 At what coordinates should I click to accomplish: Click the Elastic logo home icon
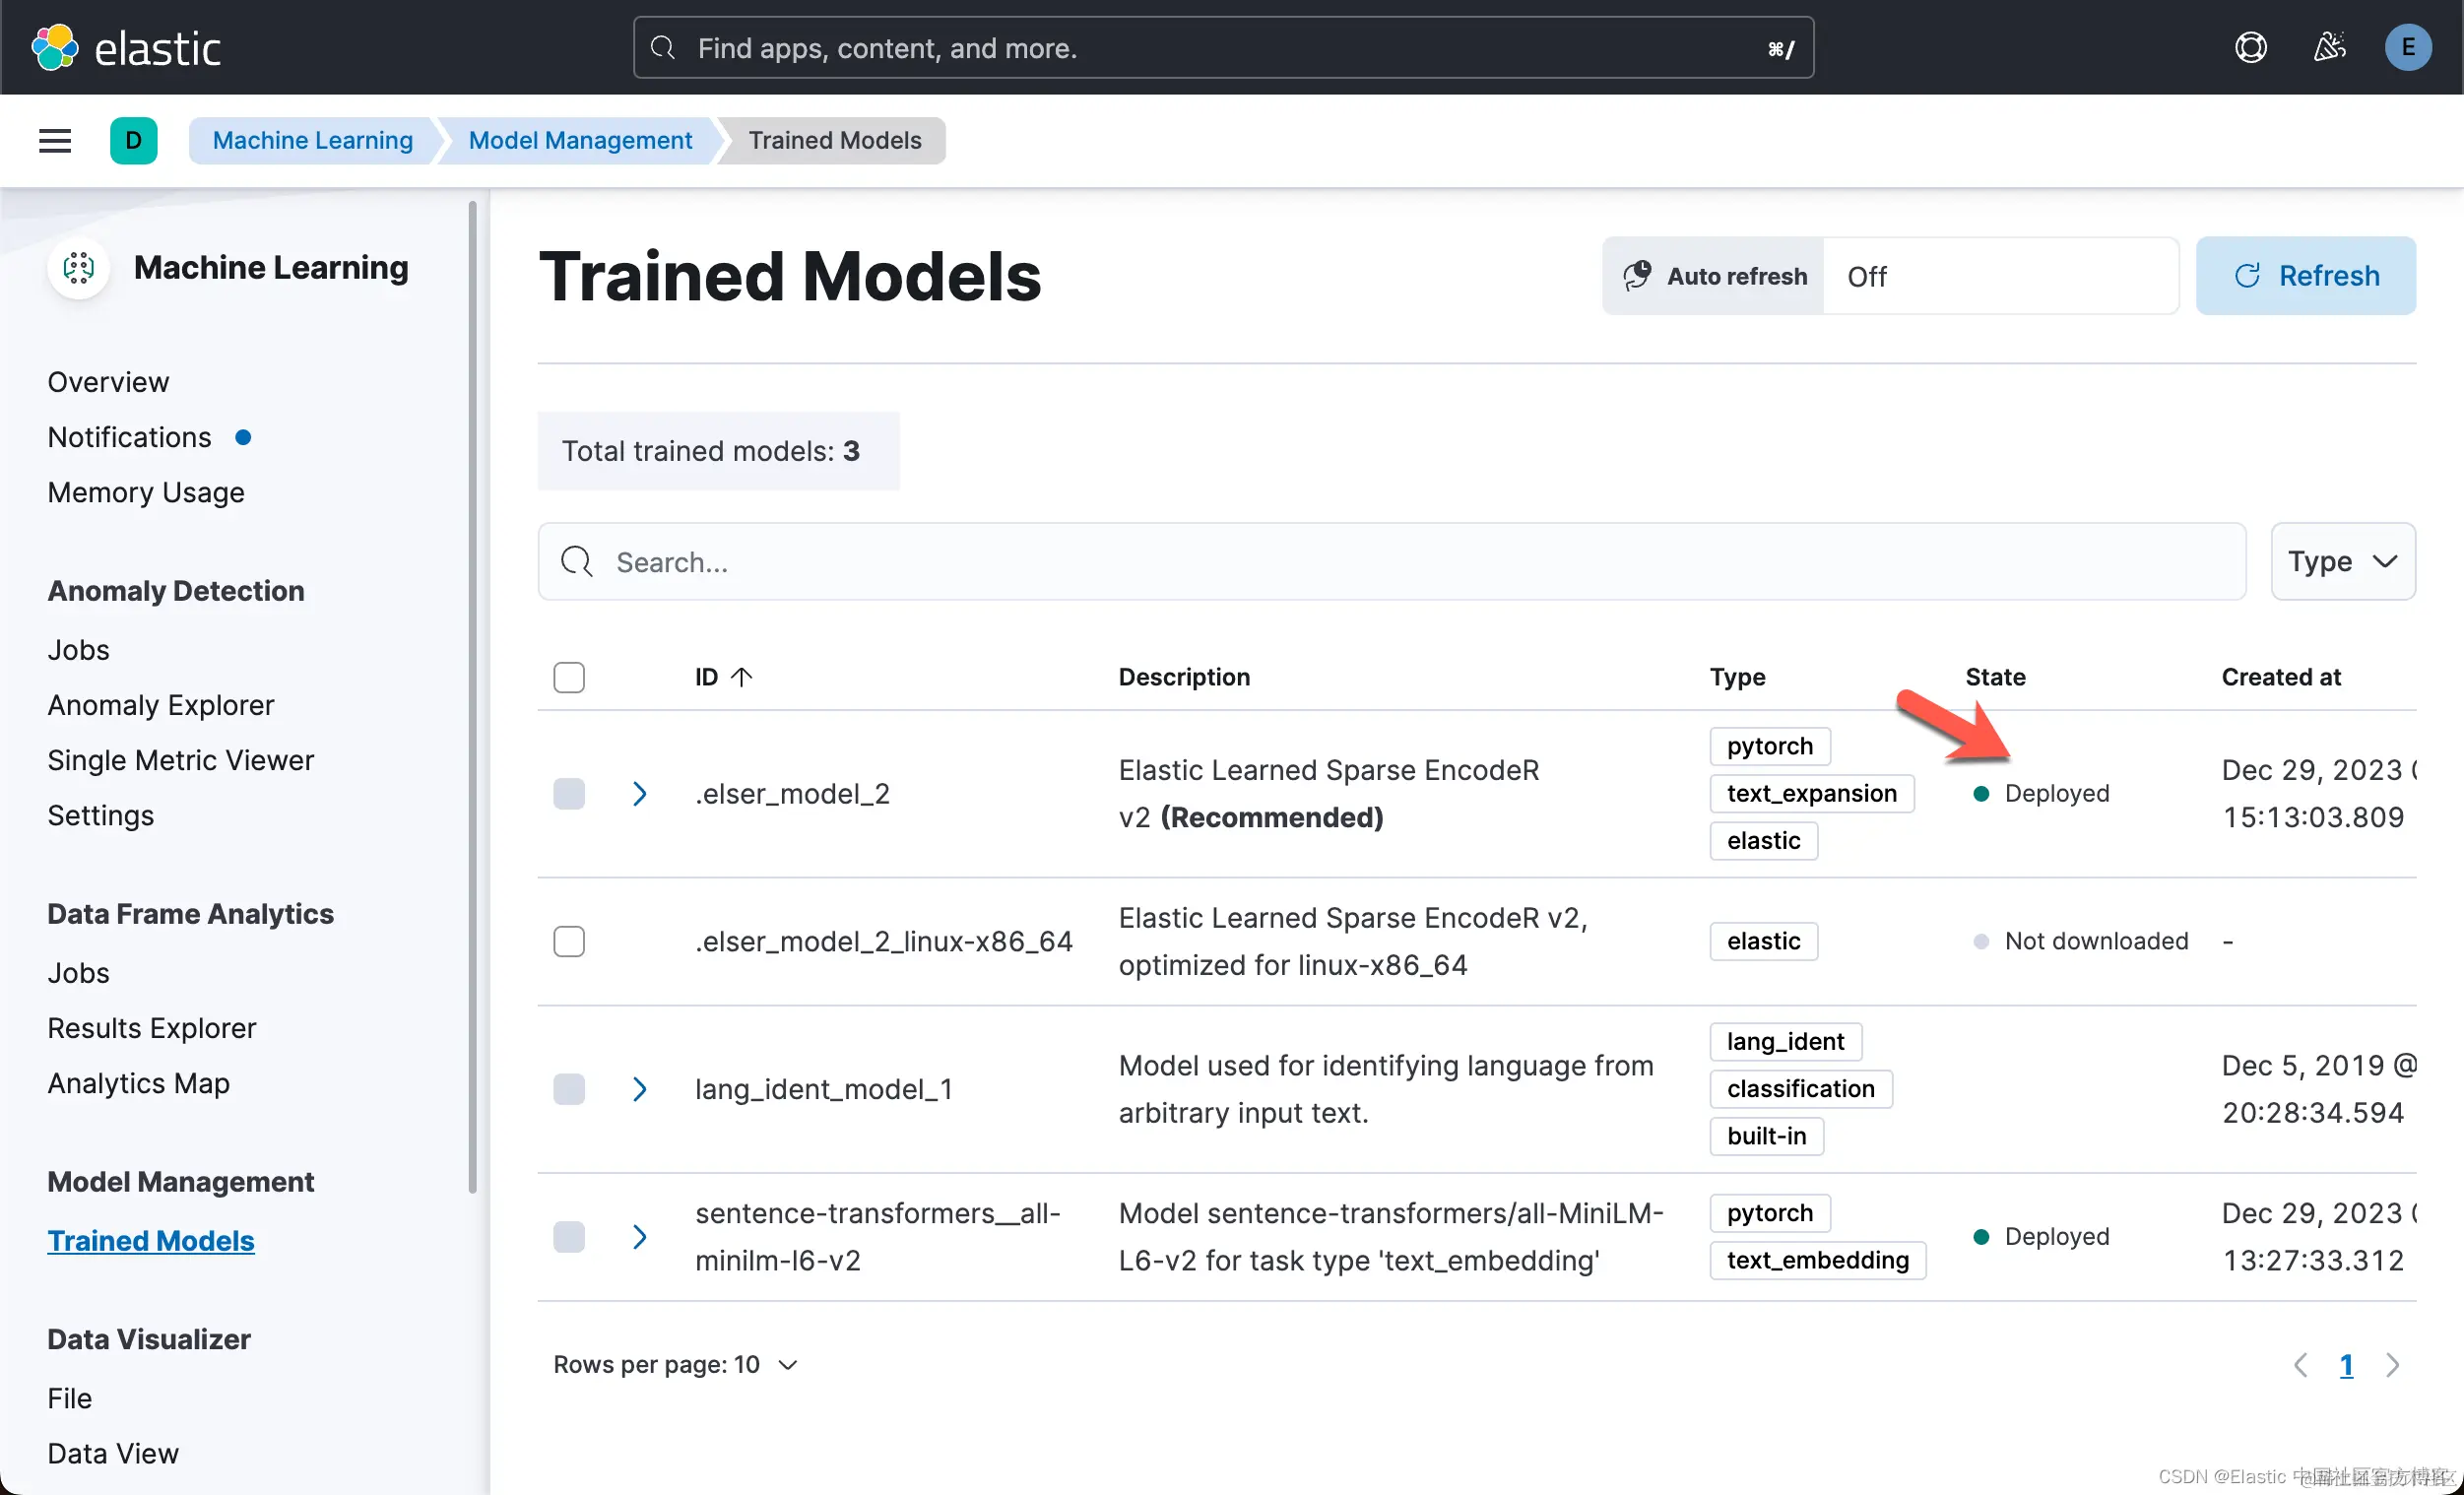pyautogui.click(x=55, y=47)
